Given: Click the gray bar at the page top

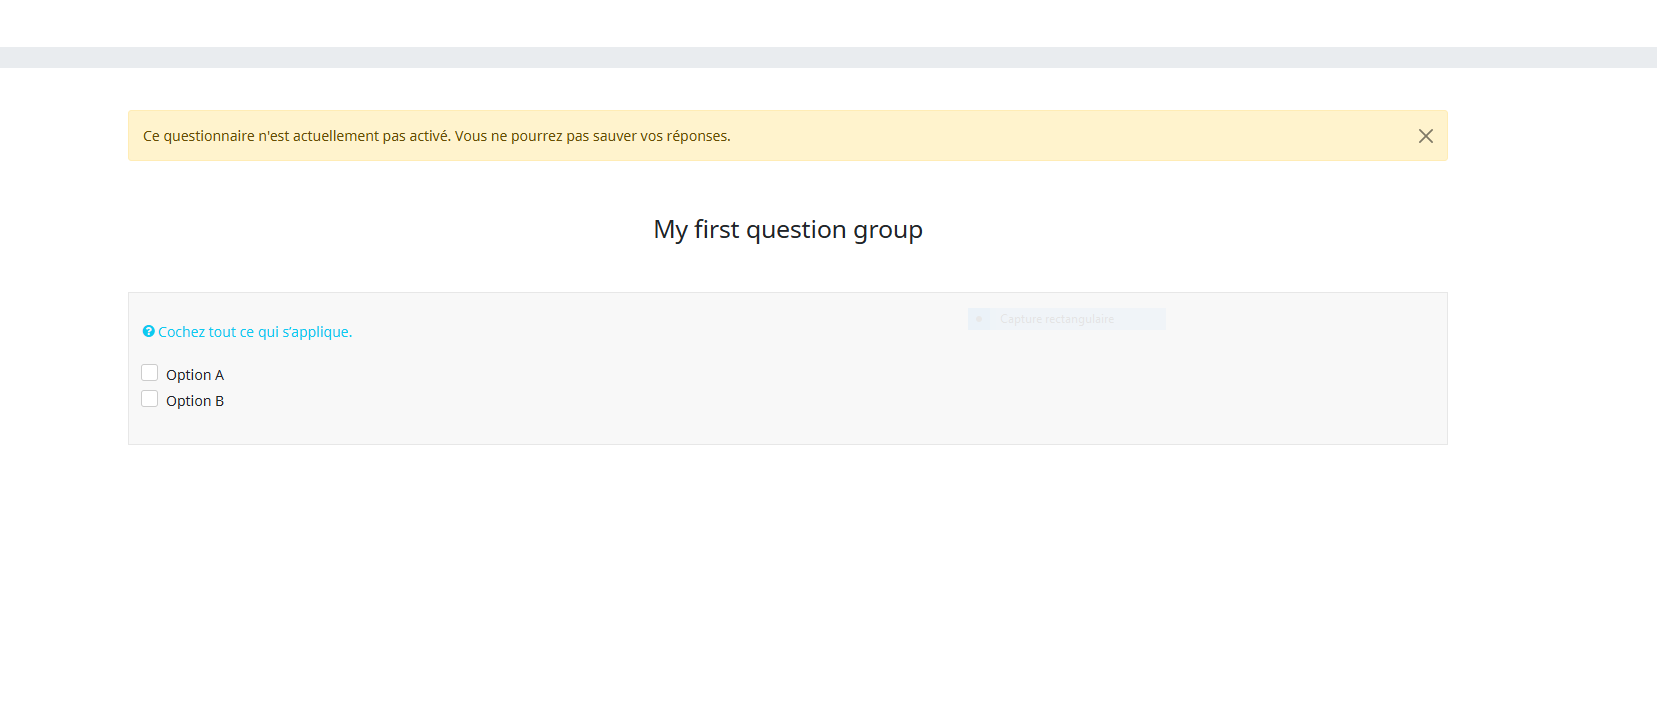Looking at the screenshot, I should 828,57.
